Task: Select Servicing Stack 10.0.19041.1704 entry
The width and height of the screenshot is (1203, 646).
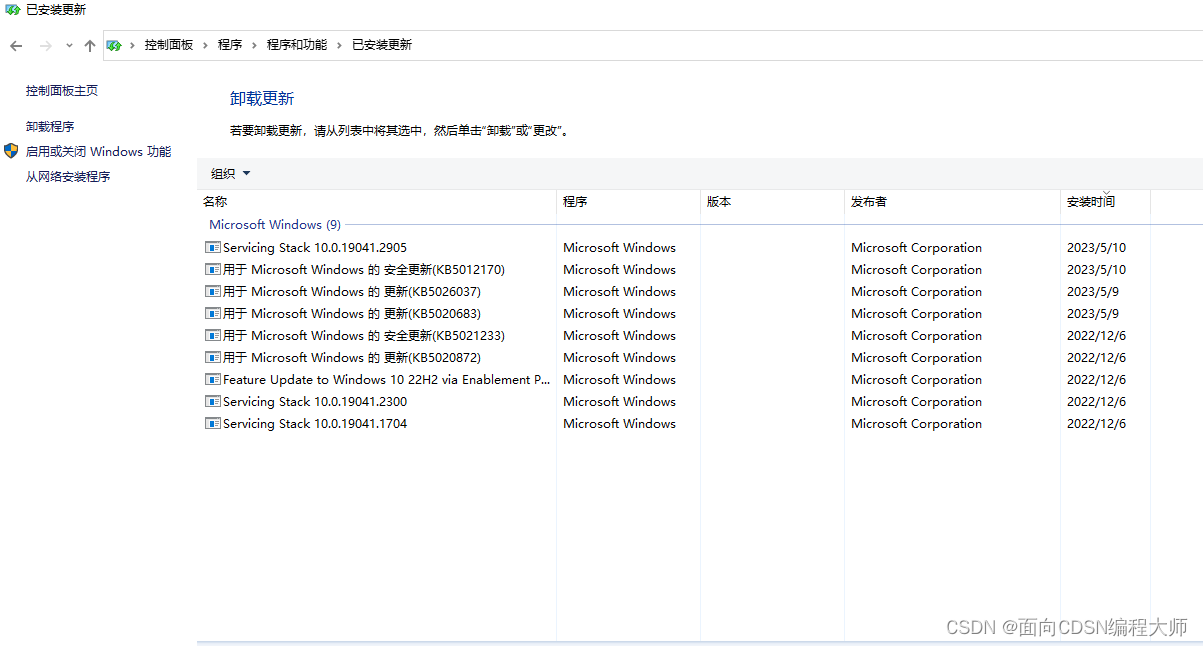Action: pos(315,423)
